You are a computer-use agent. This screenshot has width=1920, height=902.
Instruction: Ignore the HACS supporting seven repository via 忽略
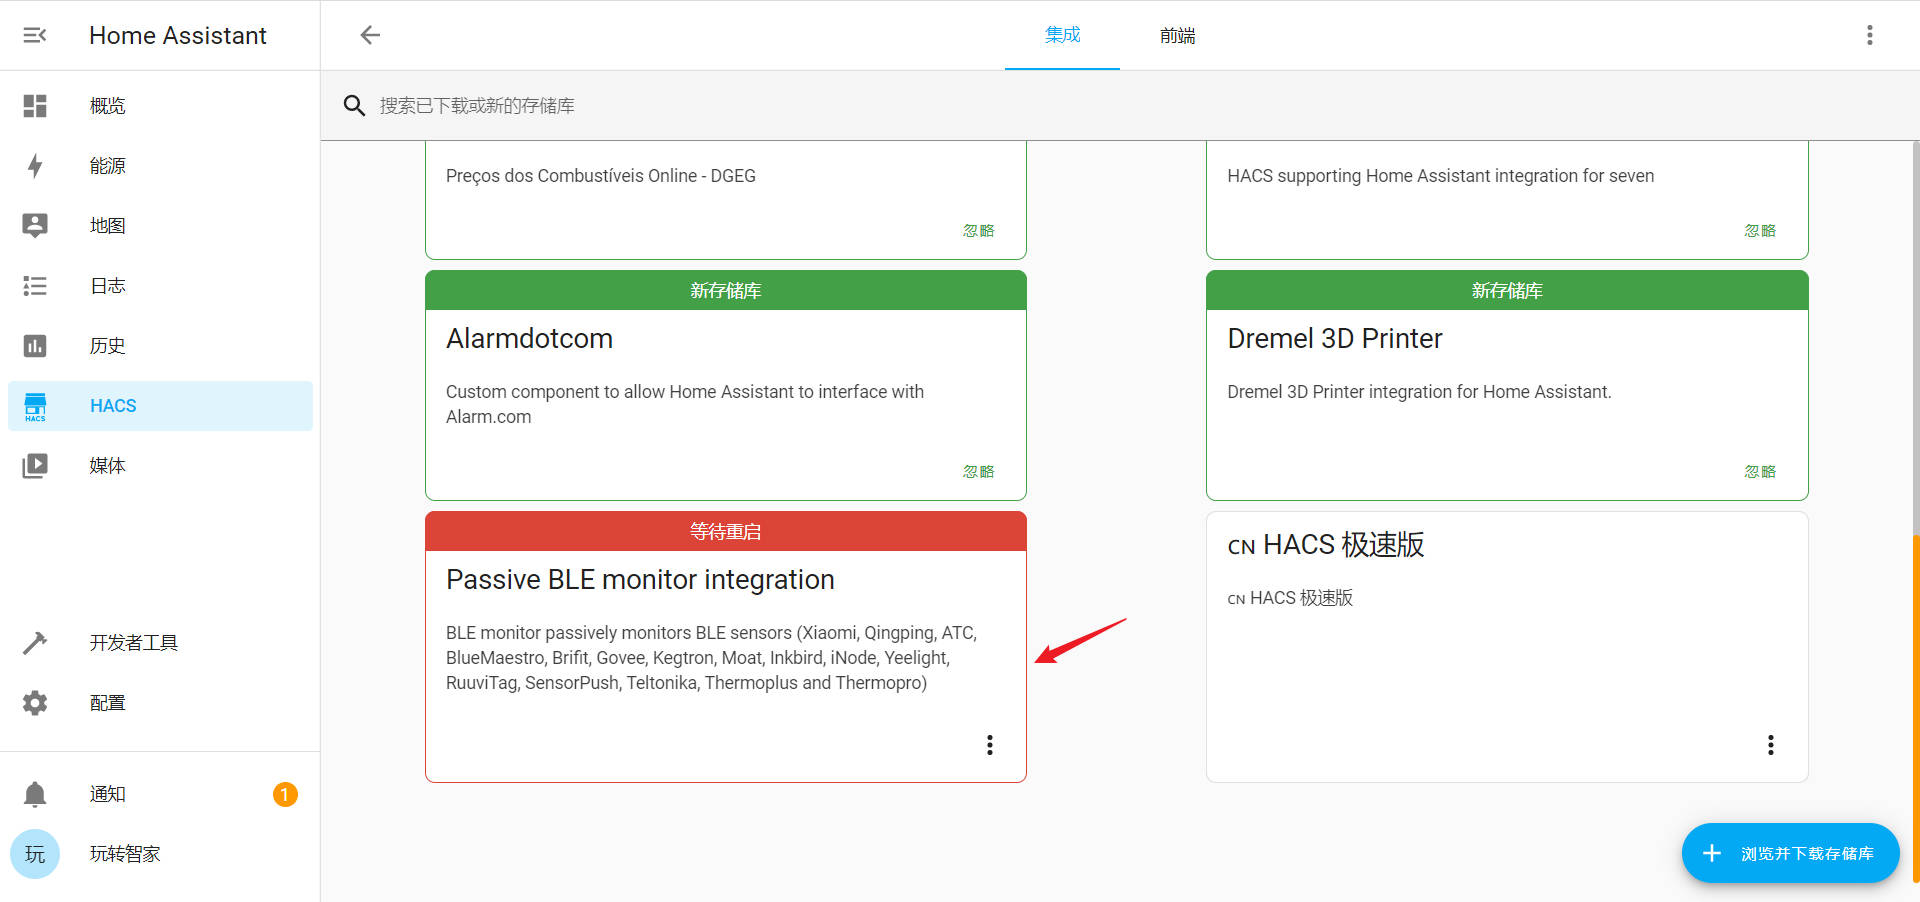(1760, 230)
